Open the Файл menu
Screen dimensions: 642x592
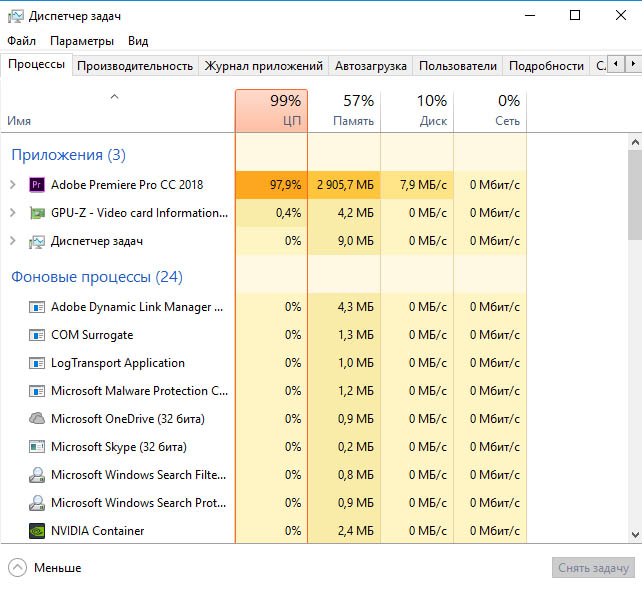[21, 41]
